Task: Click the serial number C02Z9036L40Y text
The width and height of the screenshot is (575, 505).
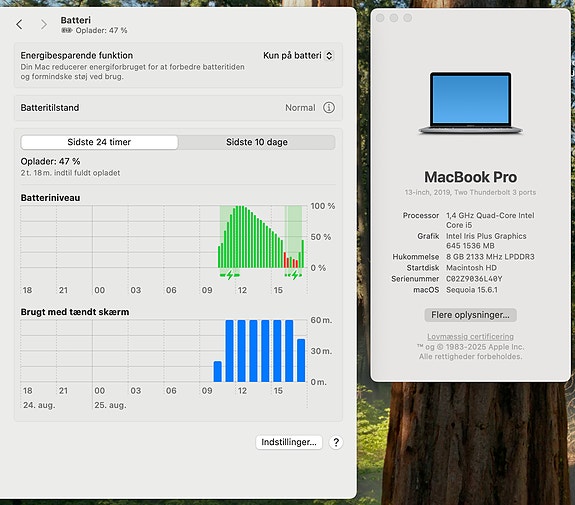Action: pos(474,279)
